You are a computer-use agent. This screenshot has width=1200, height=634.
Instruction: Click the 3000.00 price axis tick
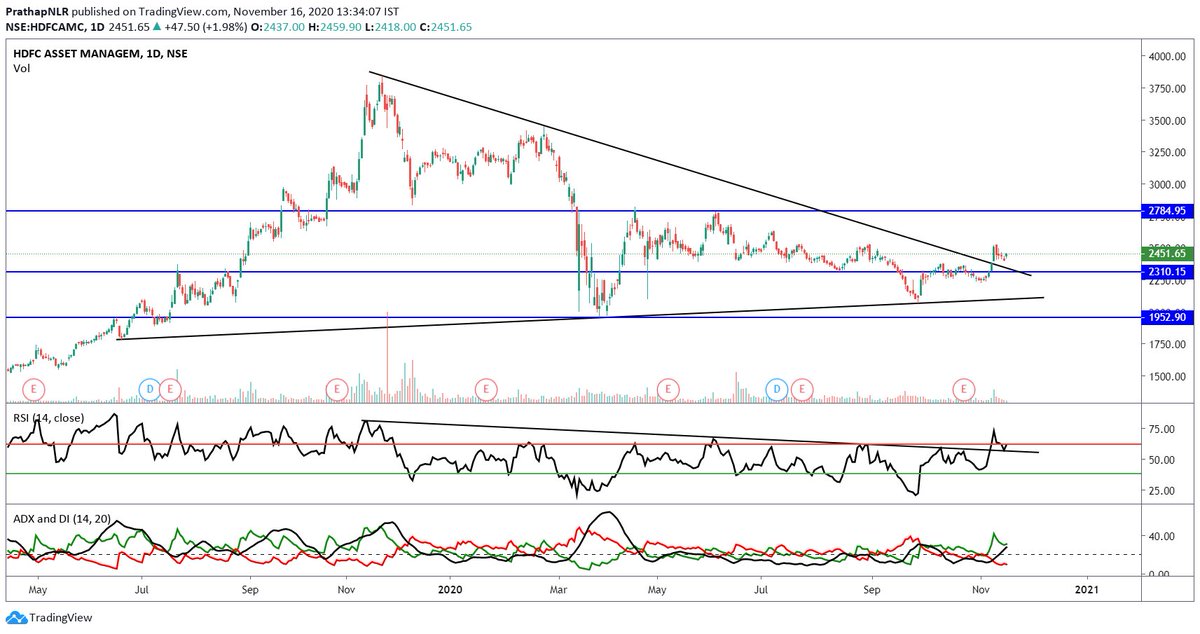(1169, 185)
